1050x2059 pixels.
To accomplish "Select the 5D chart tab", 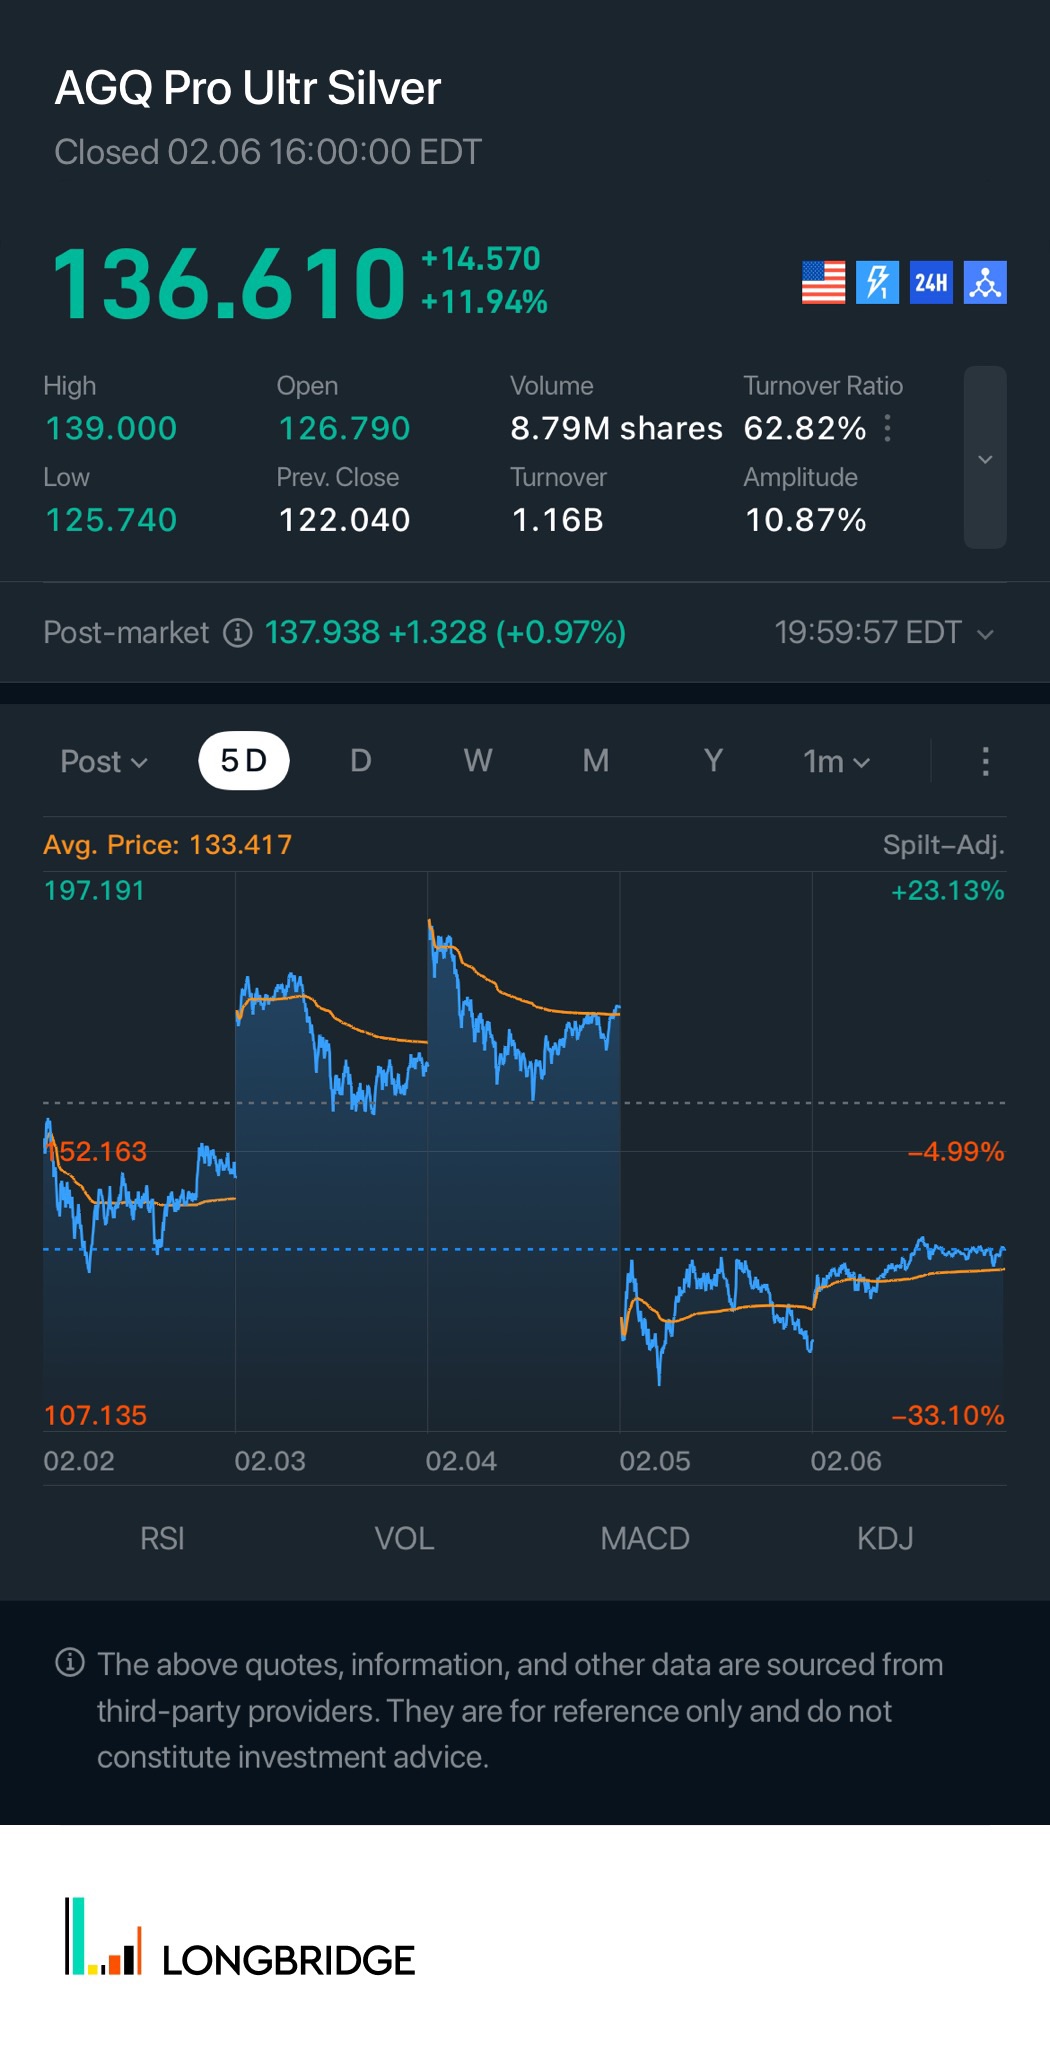I will pyautogui.click(x=244, y=761).
